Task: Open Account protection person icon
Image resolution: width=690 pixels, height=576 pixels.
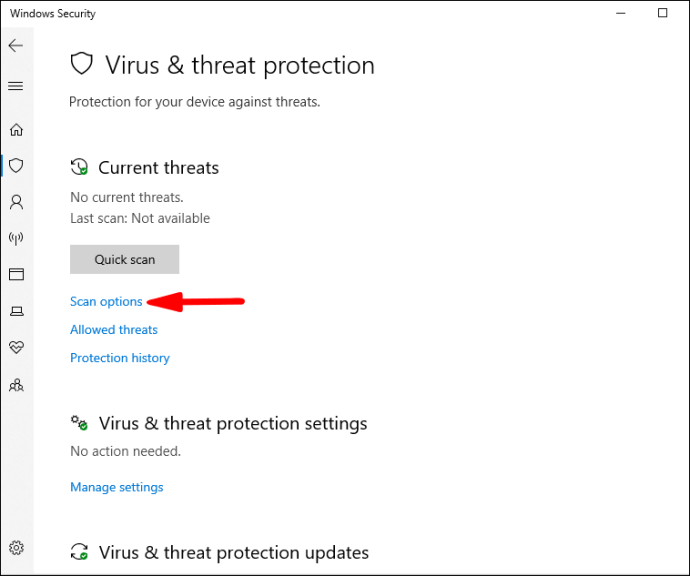Action: 16,202
